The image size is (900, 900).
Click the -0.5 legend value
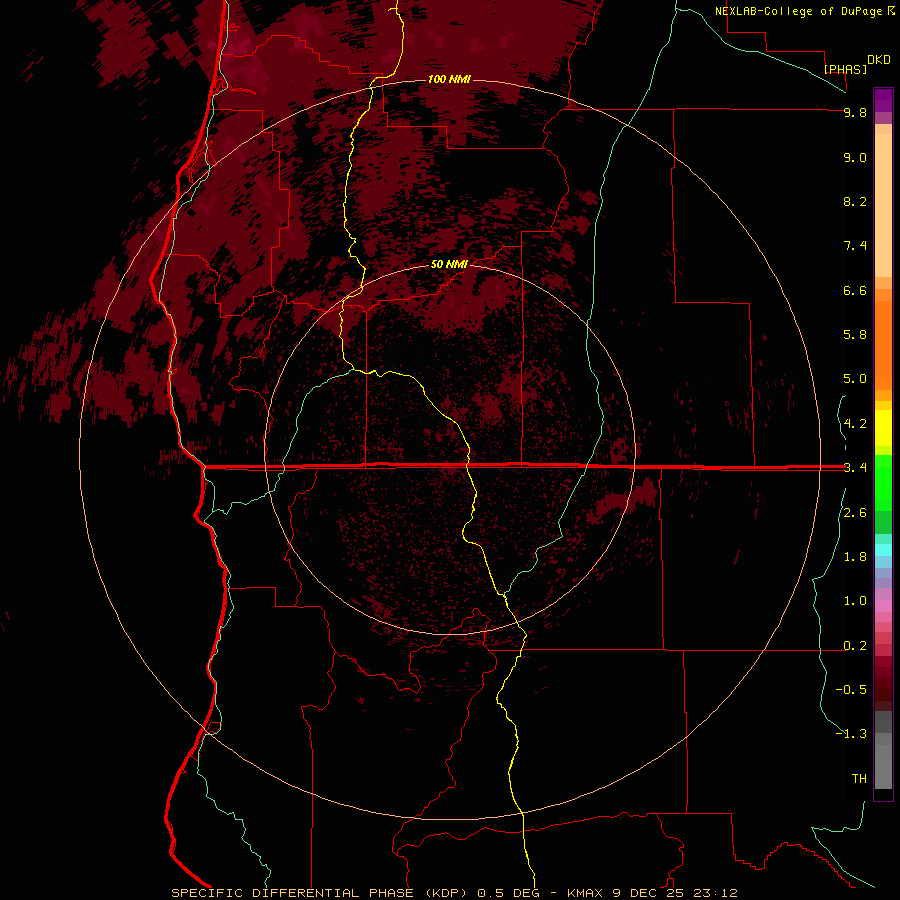click(x=851, y=690)
